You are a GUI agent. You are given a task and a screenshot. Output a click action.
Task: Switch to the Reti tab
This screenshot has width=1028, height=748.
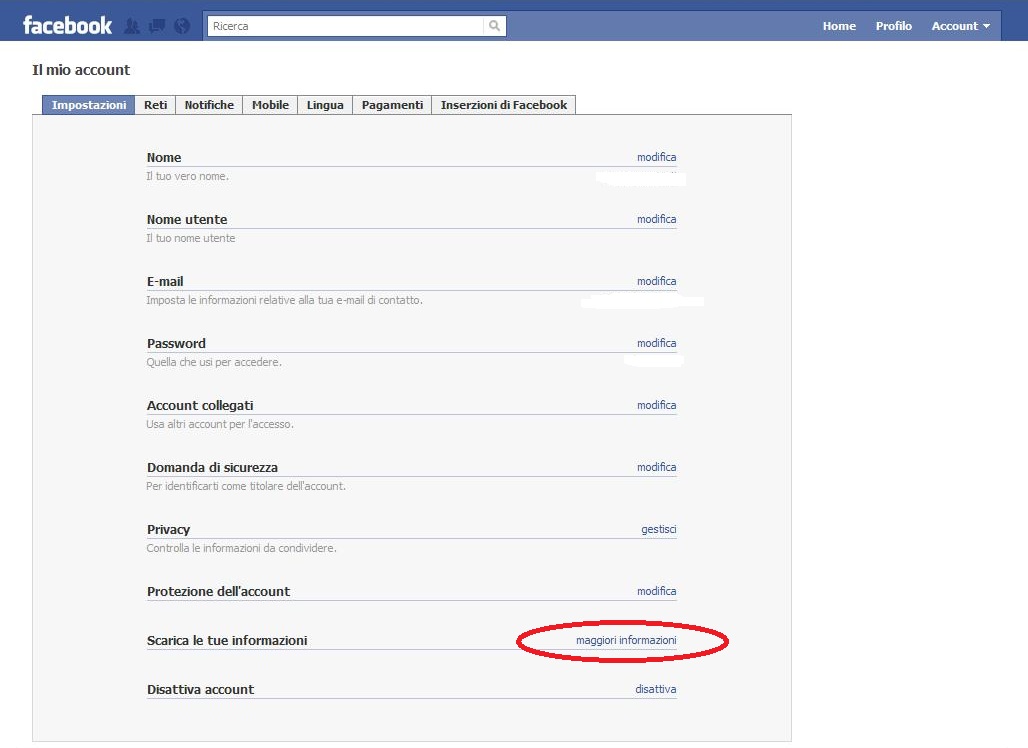tap(156, 105)
